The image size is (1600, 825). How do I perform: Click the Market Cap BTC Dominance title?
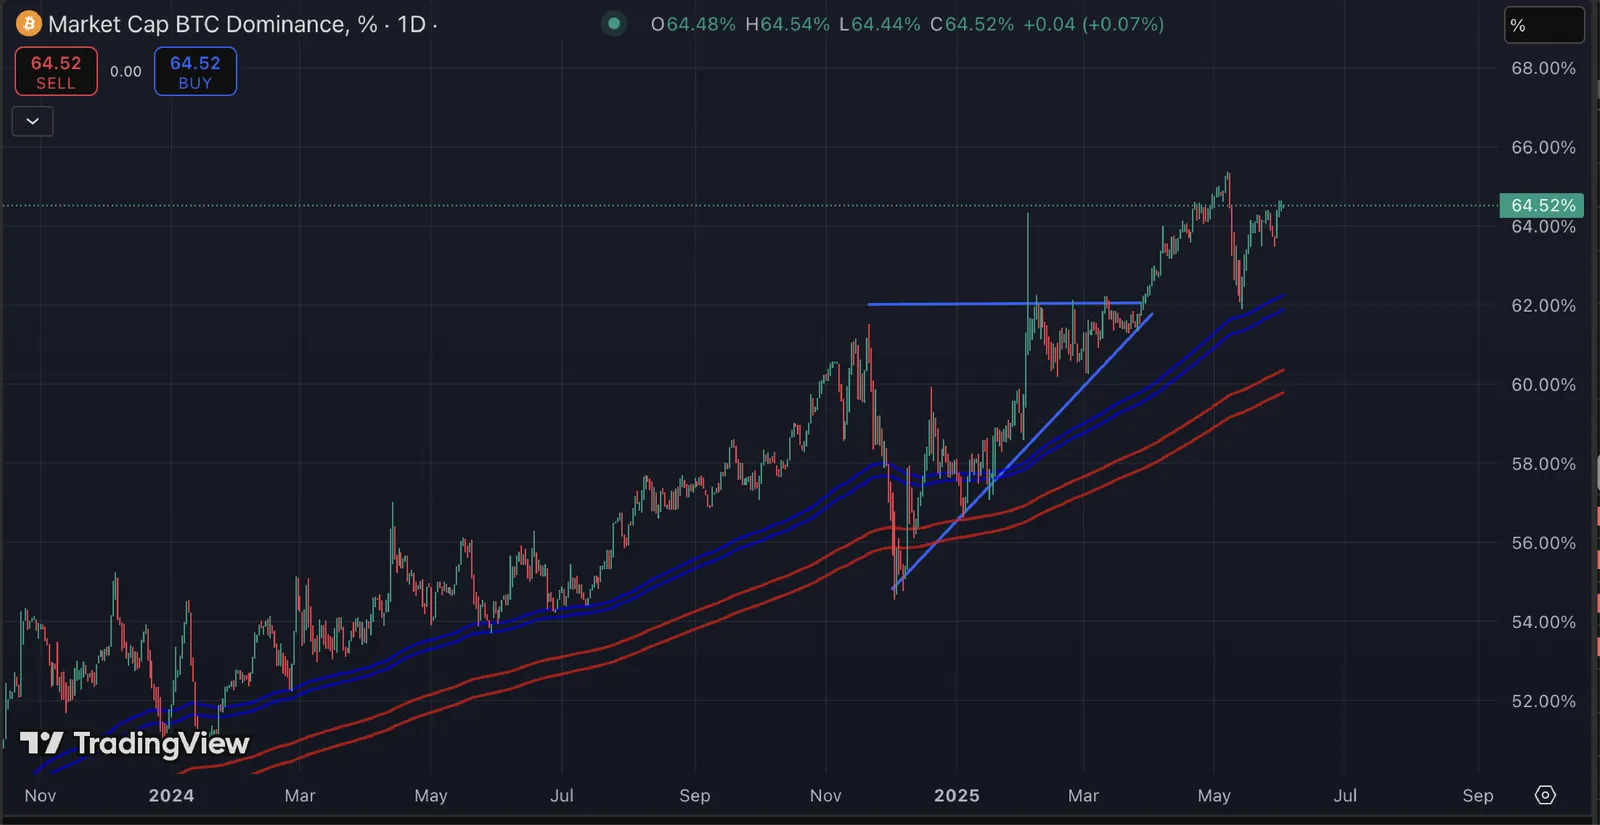click(x=212, y=24)
